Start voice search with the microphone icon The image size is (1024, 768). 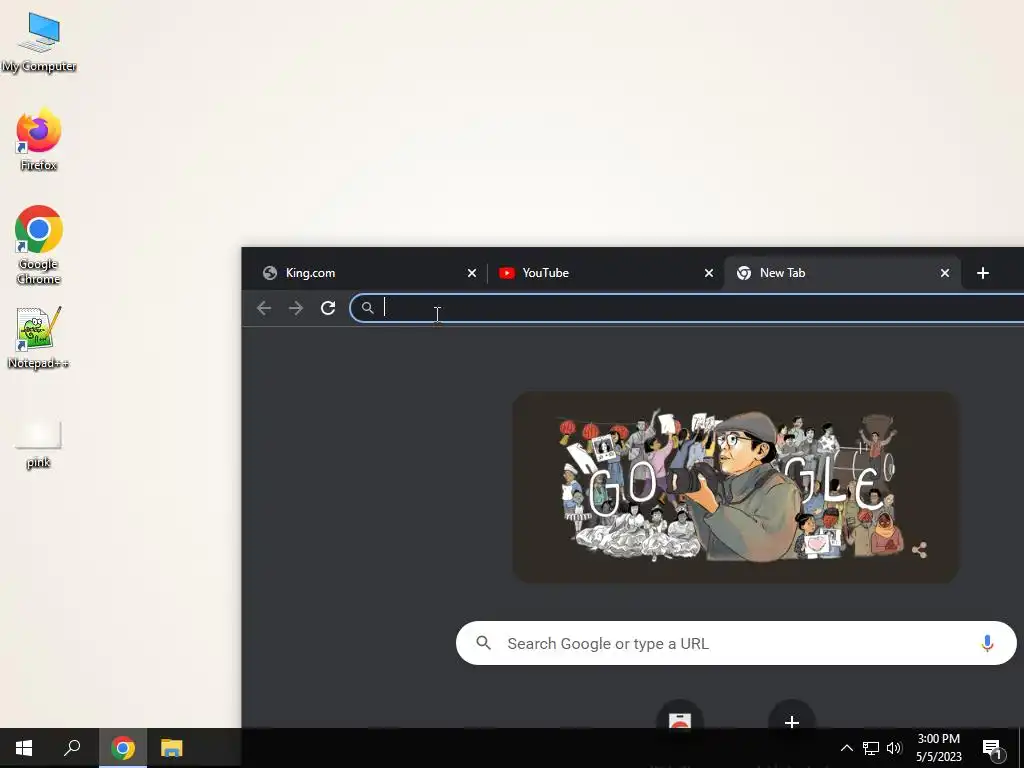[987, 643]
